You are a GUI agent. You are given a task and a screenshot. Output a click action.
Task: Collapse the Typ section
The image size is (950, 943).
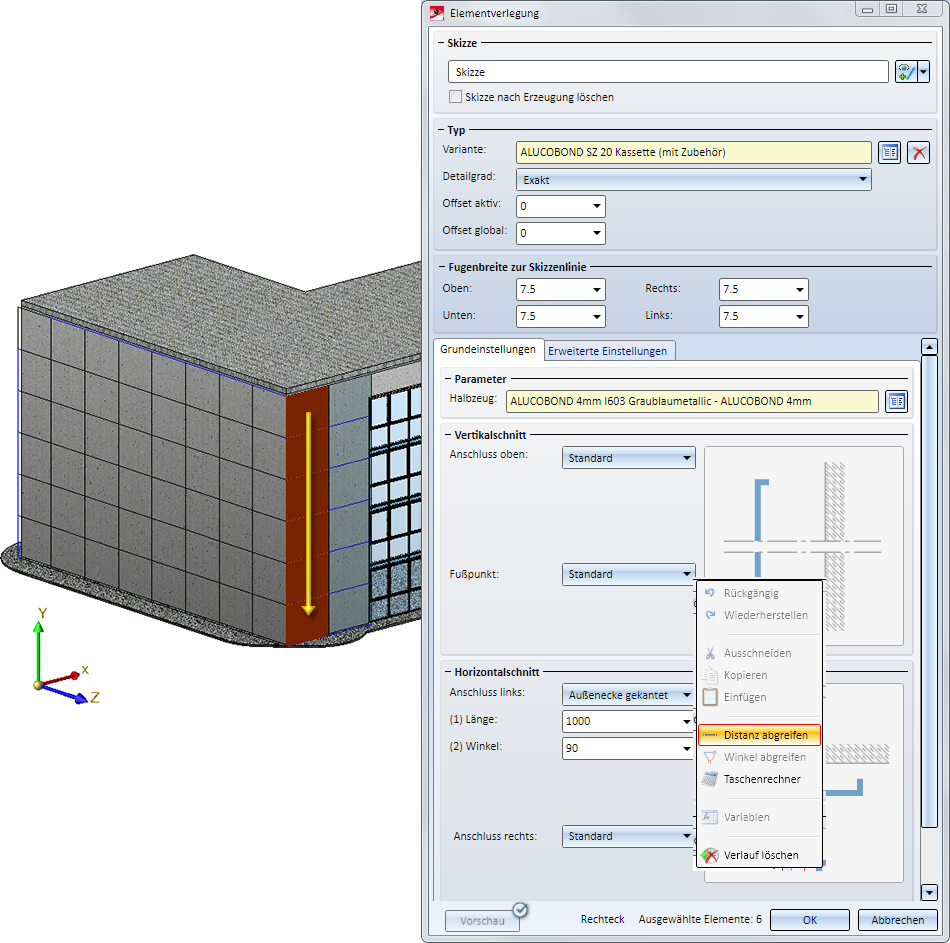441,130
